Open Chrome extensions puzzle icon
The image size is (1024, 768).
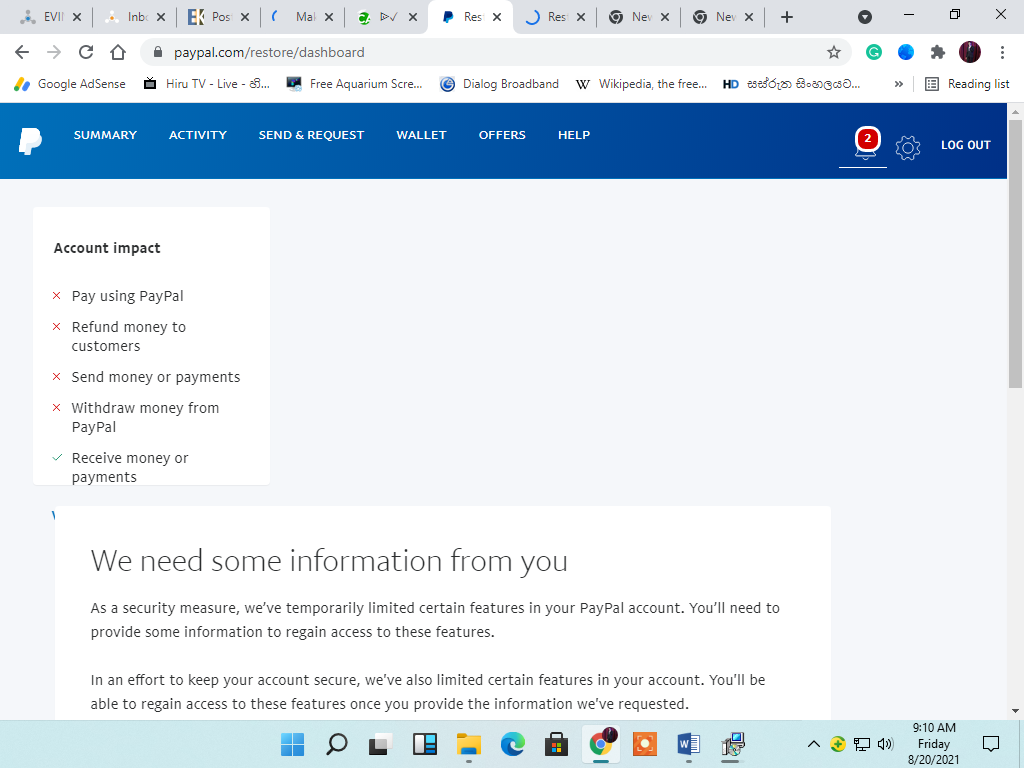point(938,52)
